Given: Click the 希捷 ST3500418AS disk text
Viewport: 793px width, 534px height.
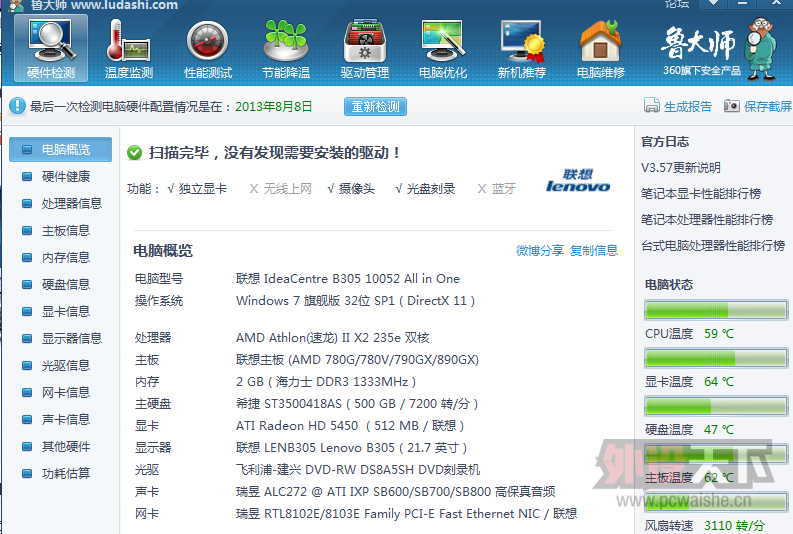Looking at the screenshot, I should tap(357, 404).
